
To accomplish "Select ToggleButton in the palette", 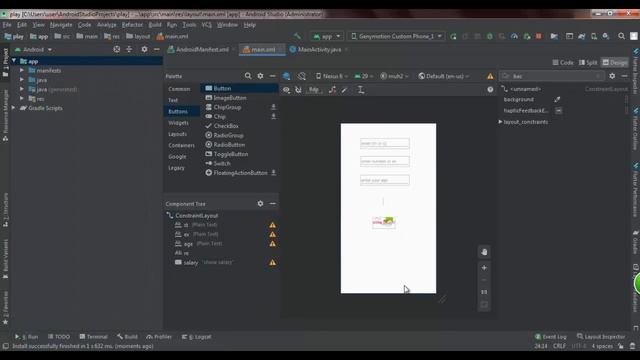I will (x=231, y=154).
